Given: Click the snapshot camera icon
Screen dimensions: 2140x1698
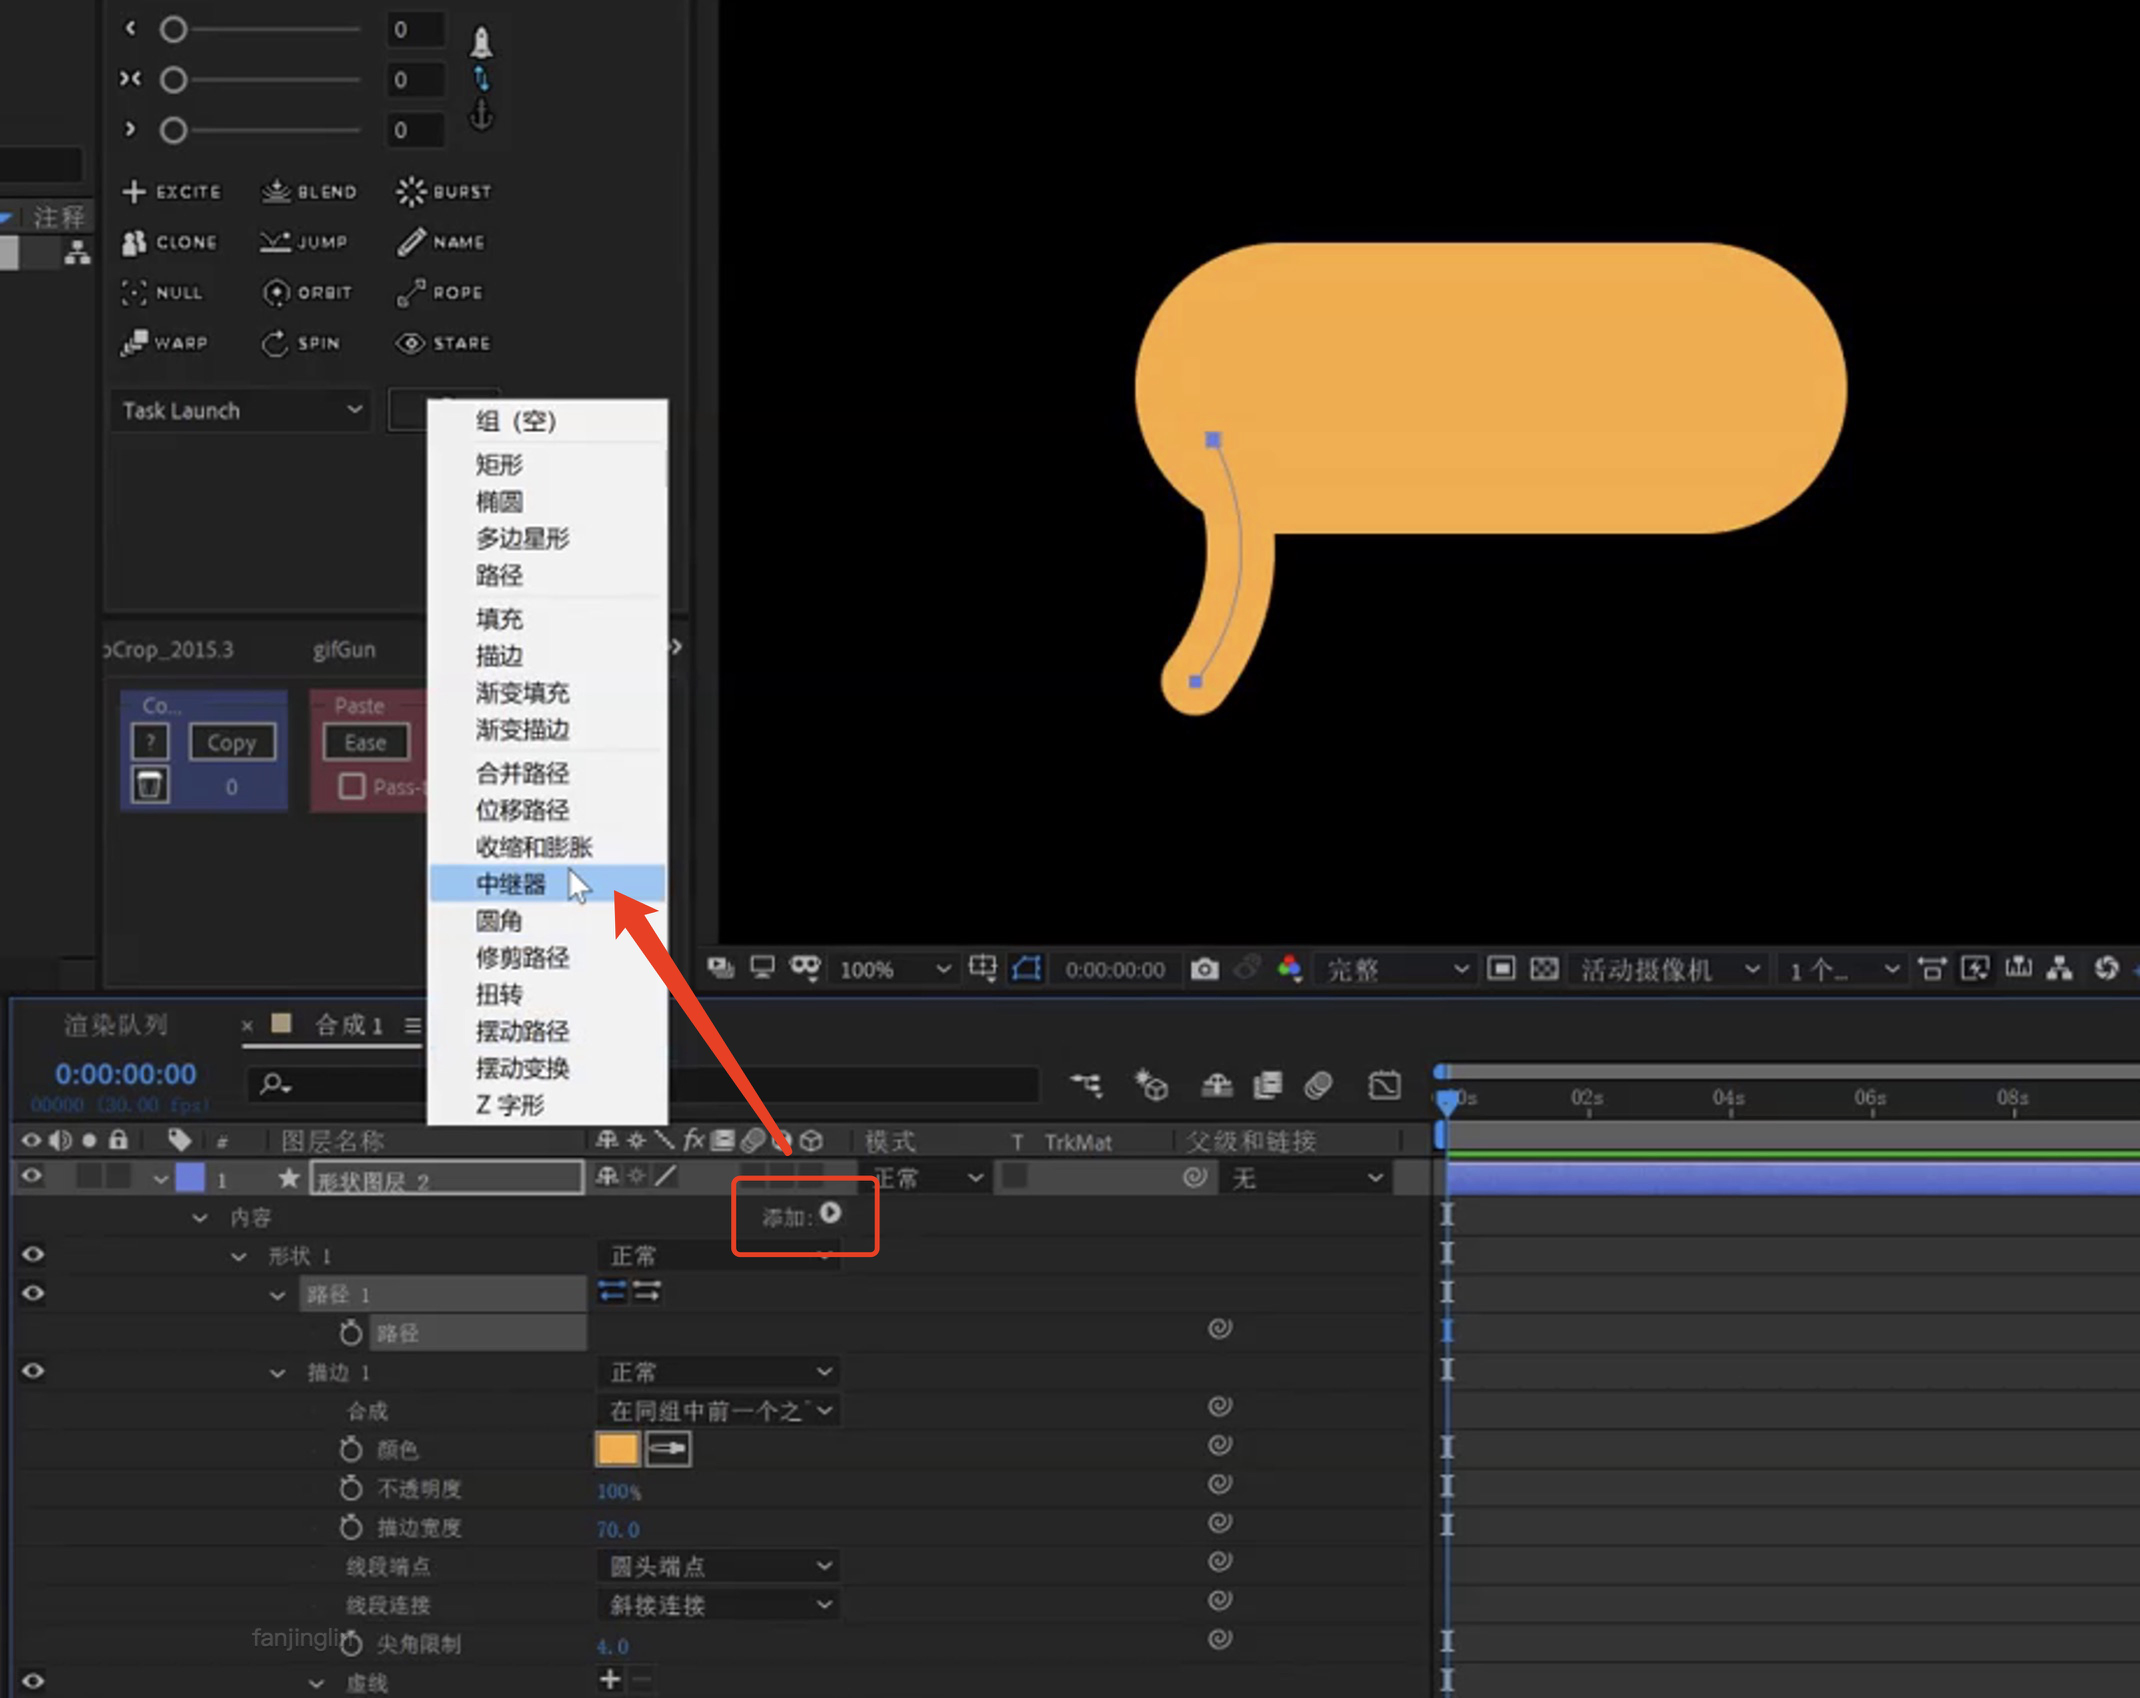Looking at the screenshot, I should pos(1204,968).
